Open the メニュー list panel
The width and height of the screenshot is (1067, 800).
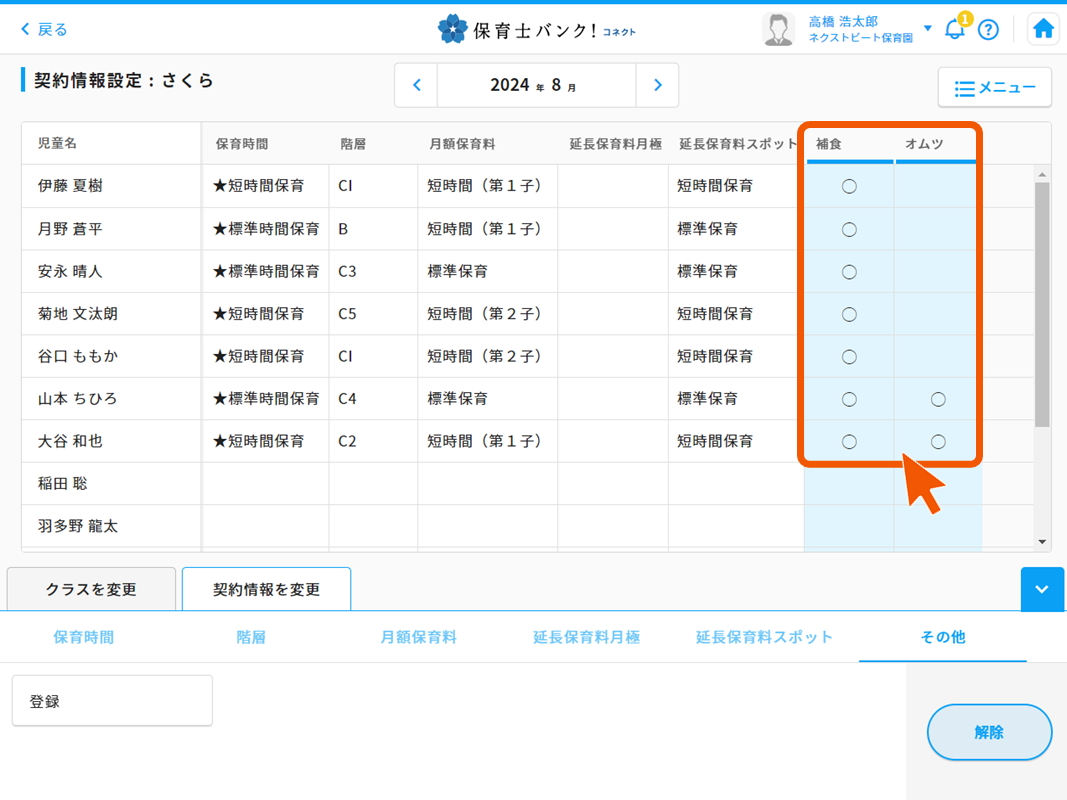click(x=994, y=87)
